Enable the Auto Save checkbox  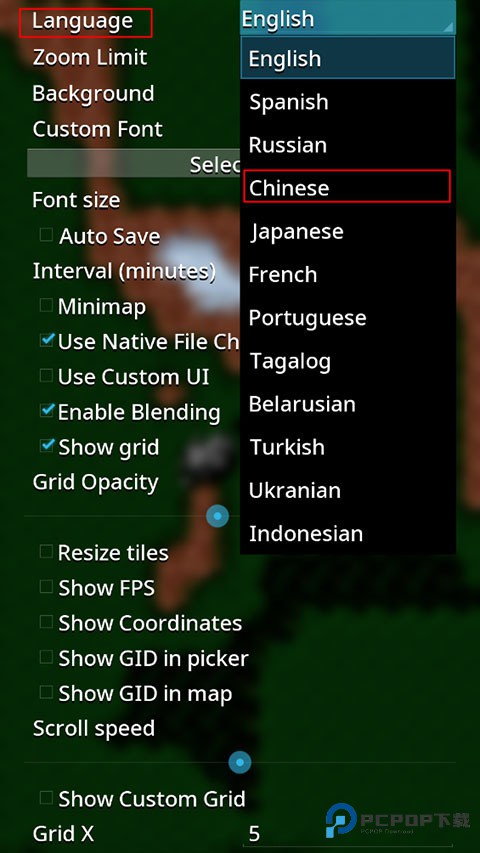(x=46, y=235)
